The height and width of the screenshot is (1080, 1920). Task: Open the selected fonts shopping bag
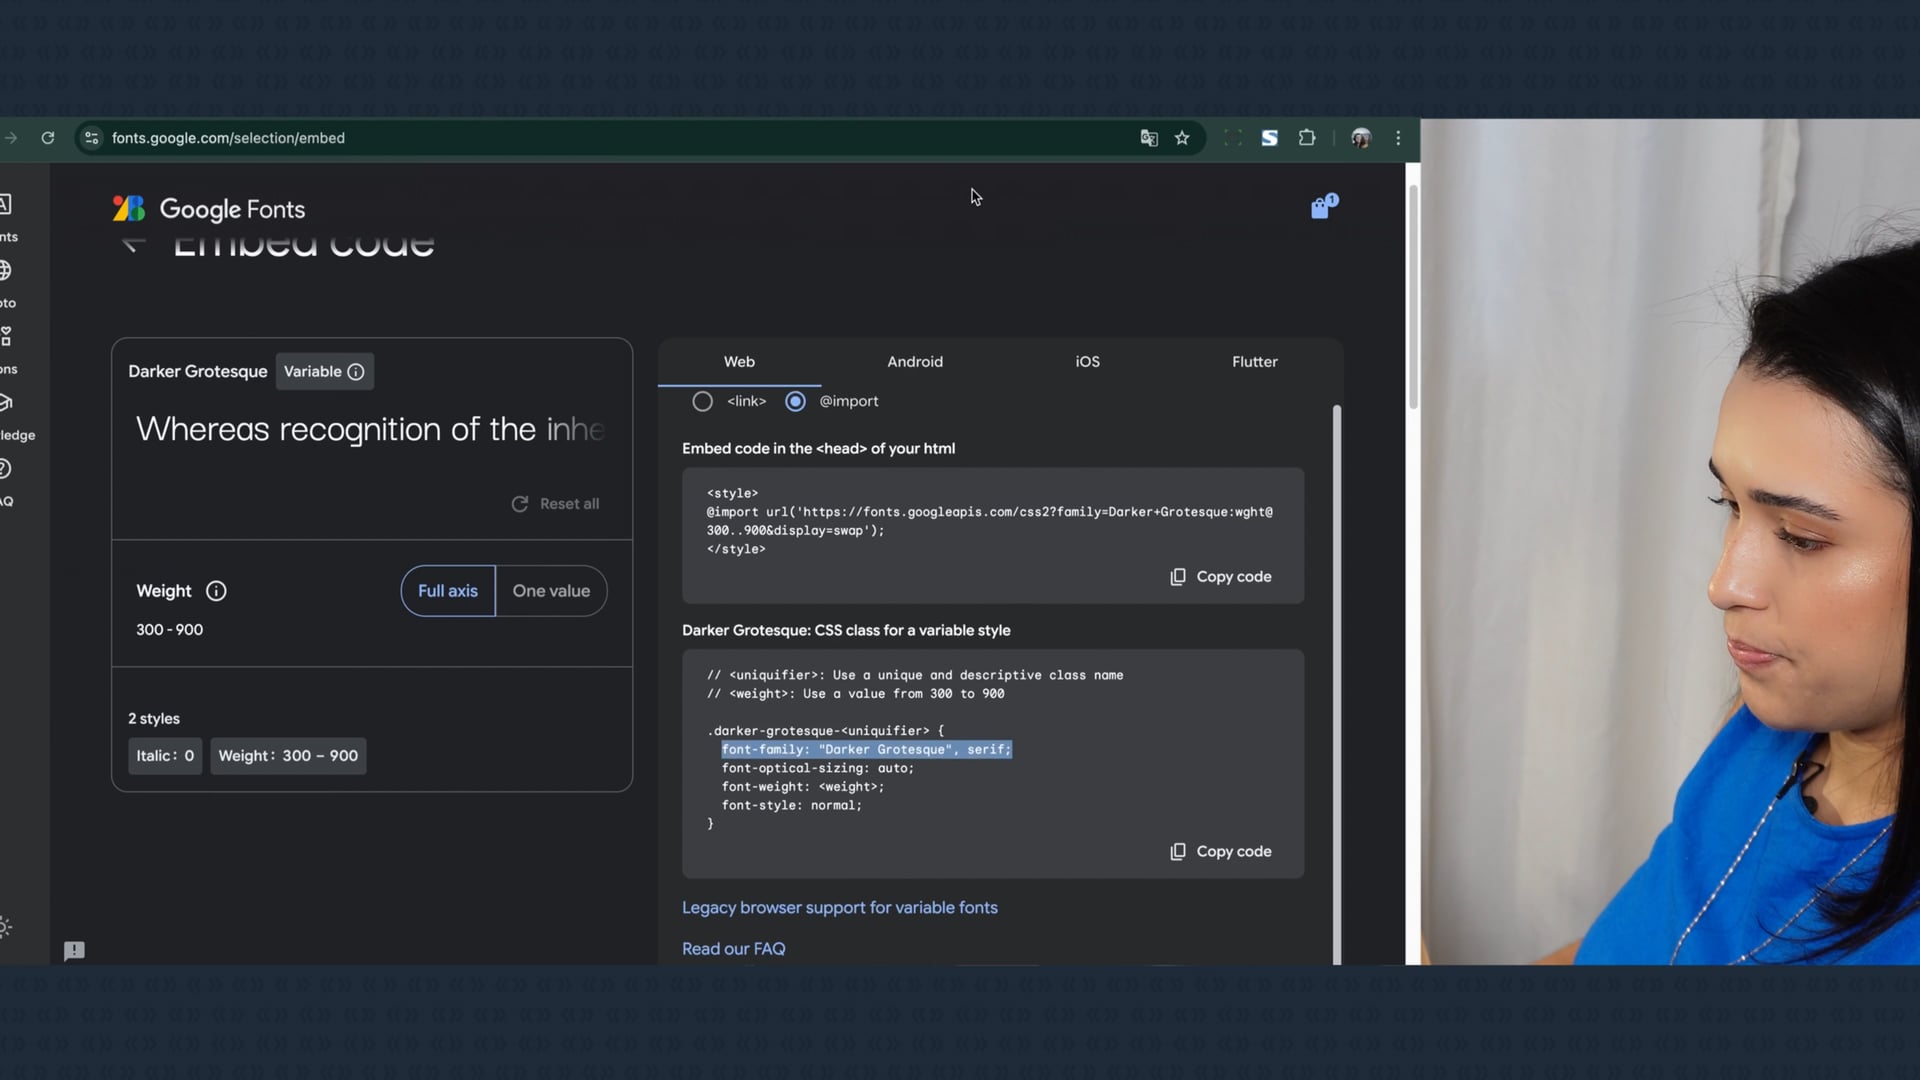1322,207
